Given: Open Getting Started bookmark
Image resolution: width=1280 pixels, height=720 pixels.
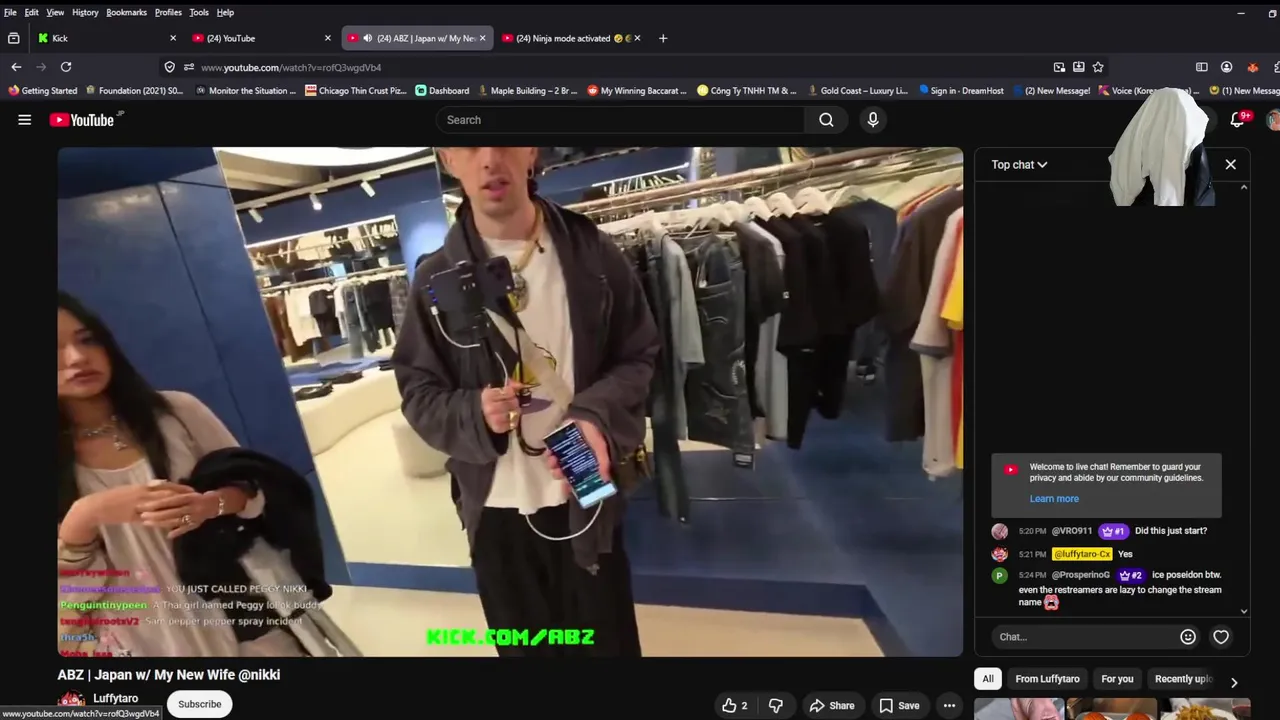Looking at the screenshot, I should click(x=42, y=91).
